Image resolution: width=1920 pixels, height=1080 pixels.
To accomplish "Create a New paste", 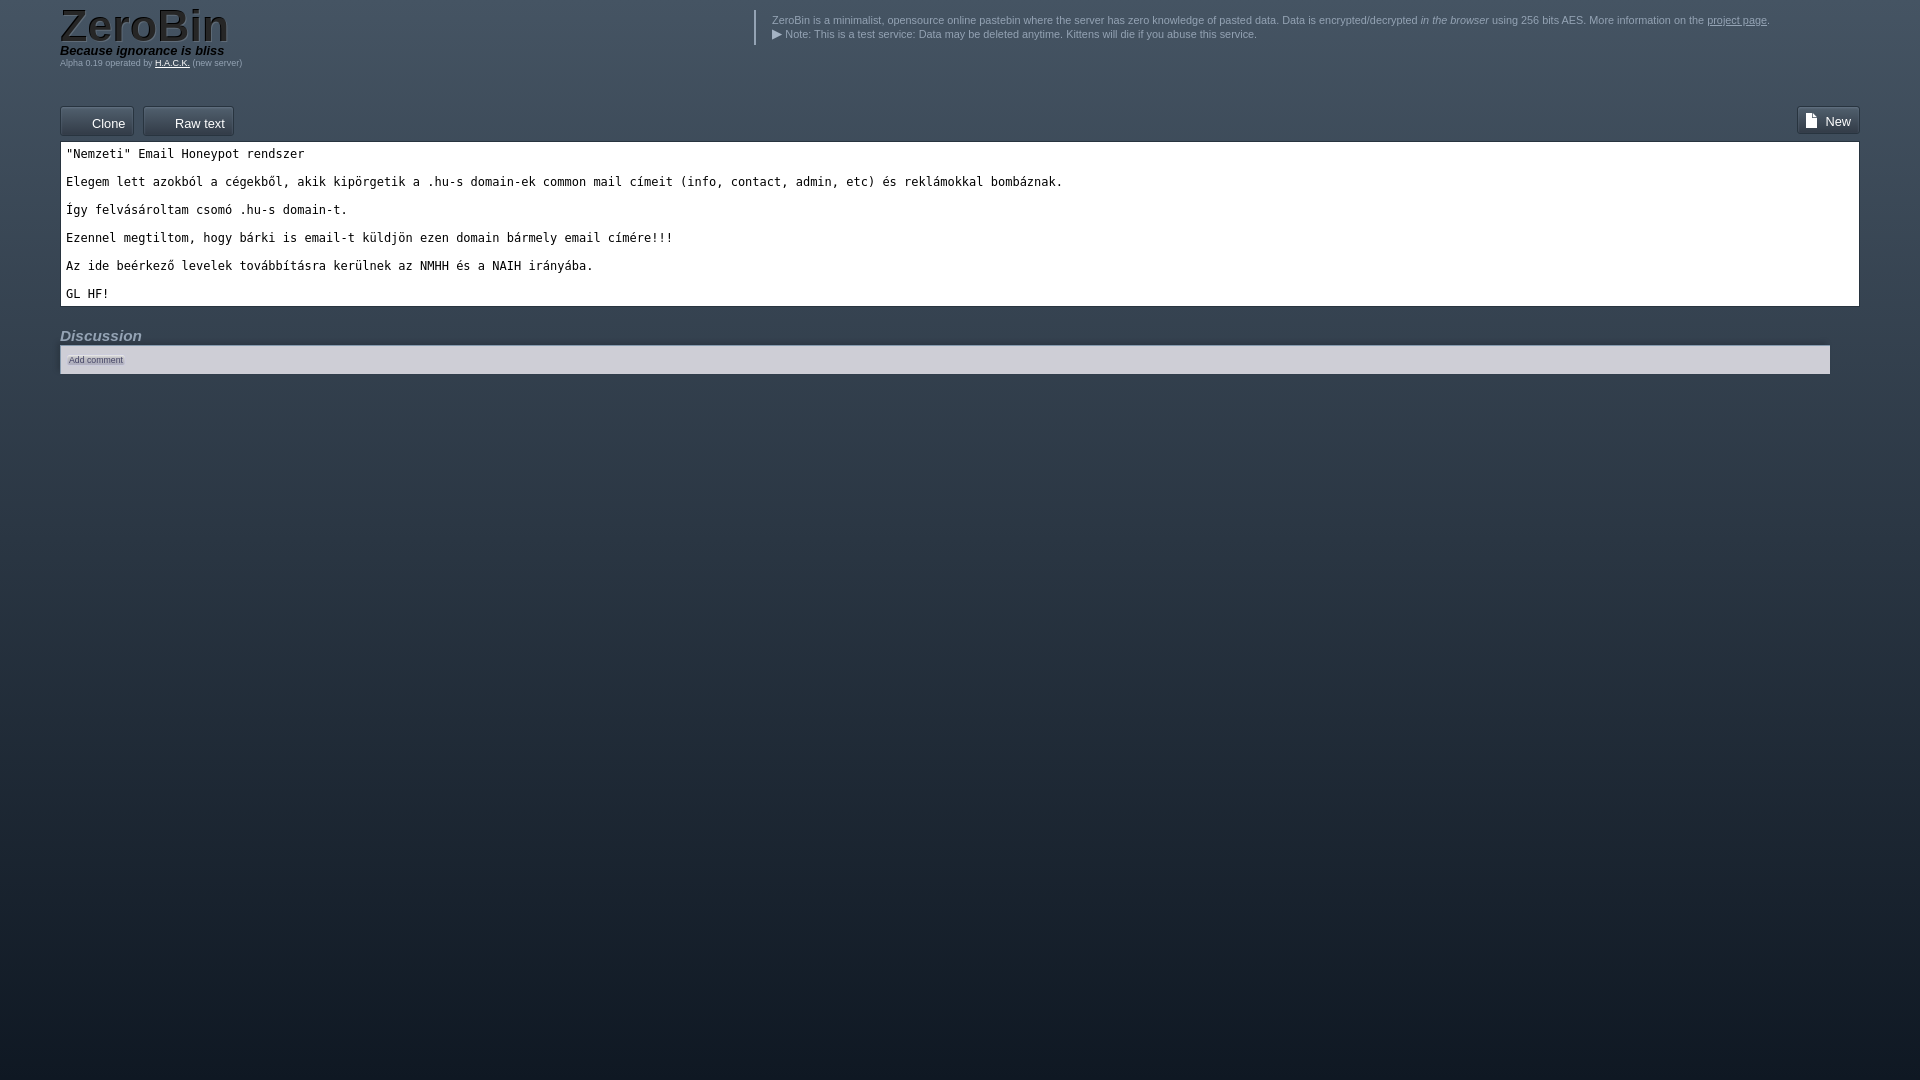I will tap(1828, 121).
